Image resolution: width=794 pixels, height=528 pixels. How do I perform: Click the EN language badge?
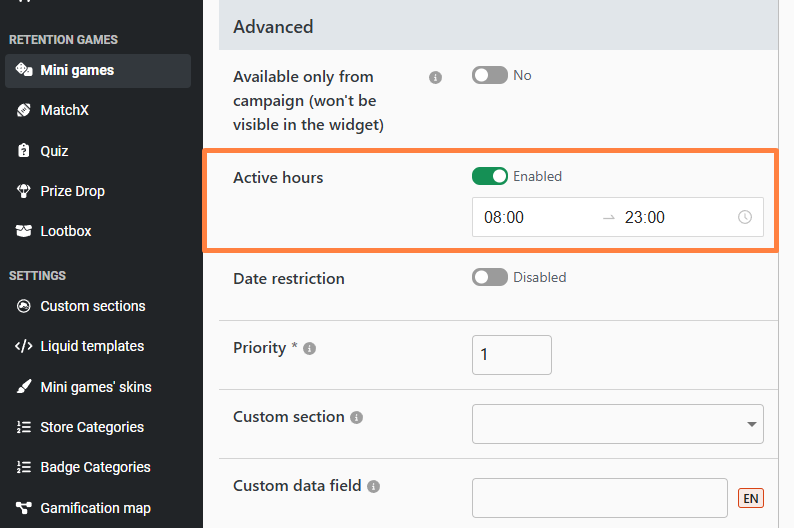tap(750, 497)
